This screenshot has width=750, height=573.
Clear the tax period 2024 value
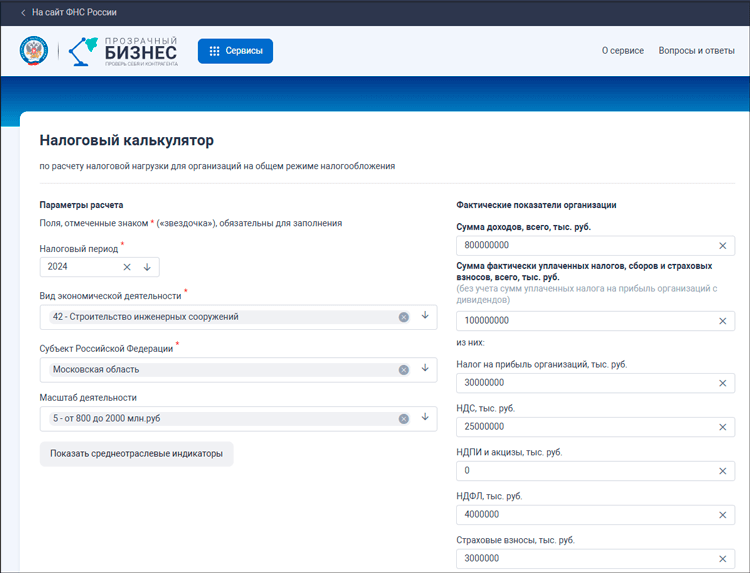click(127, 267)
